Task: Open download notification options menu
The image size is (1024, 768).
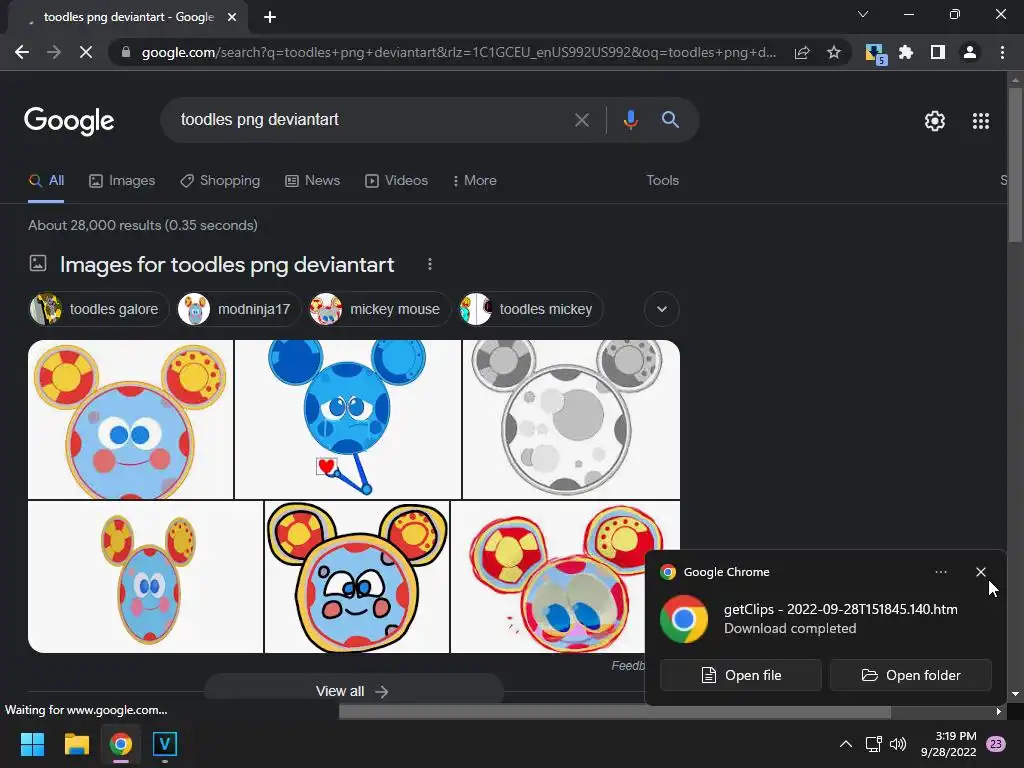Action: tap(940, 572)
